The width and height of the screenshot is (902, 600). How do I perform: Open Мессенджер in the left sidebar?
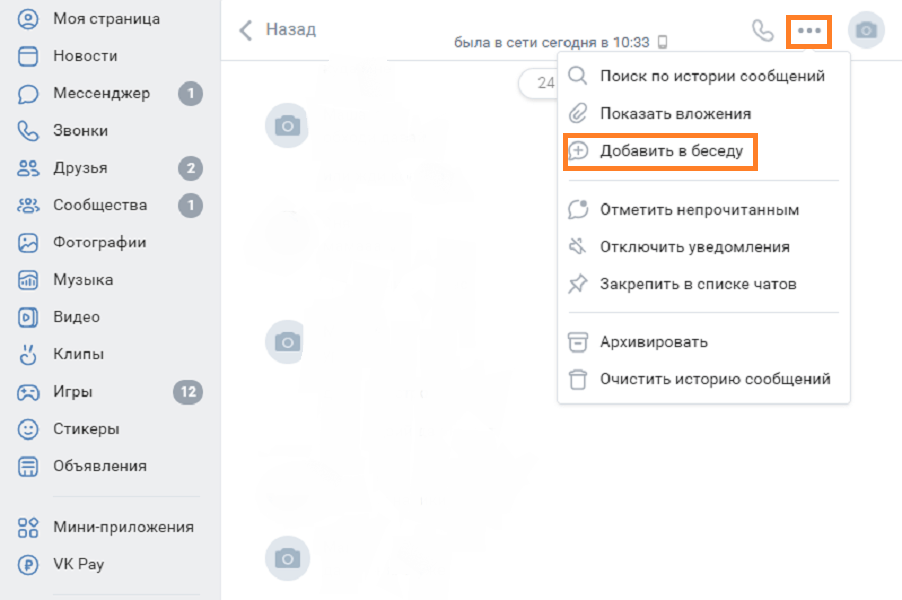pos(100,94)
